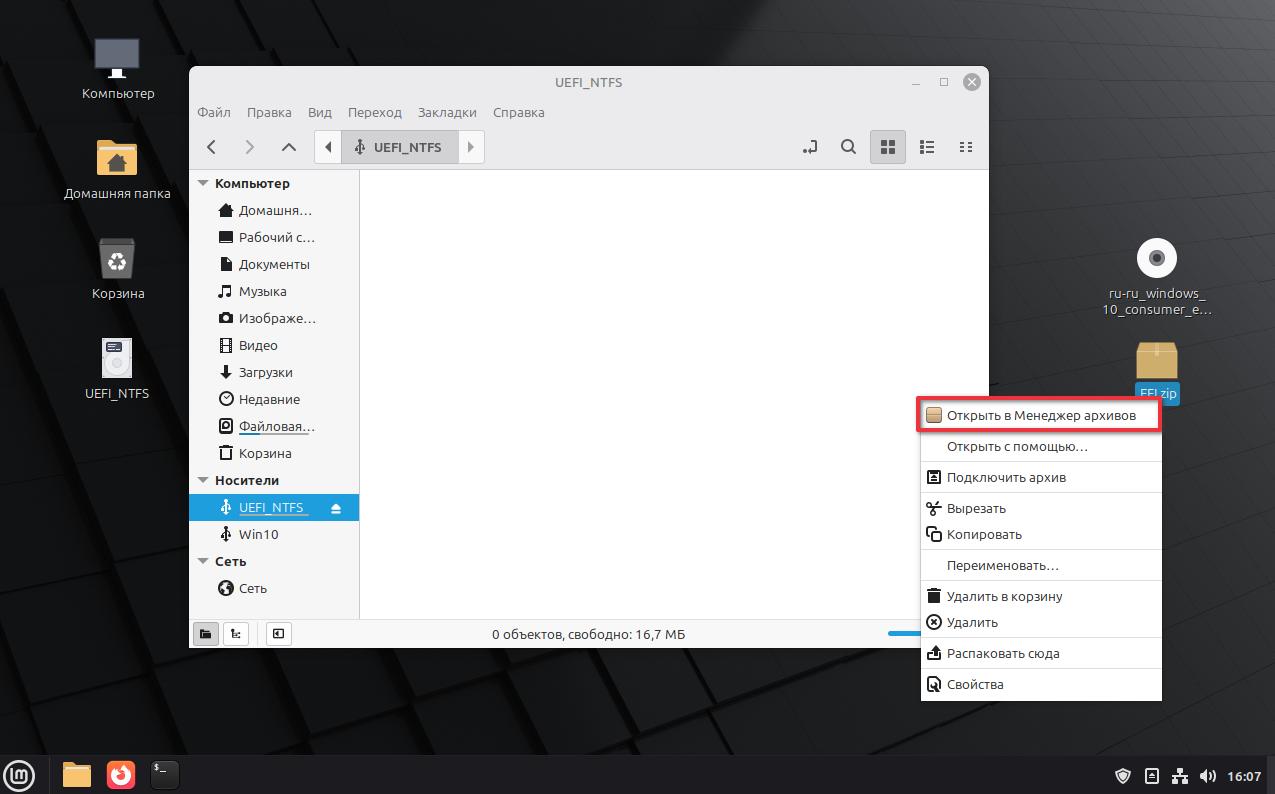Open the volume tray icon
Image resolution: width=1275 pixels, height=794 pixels.
pyautogui.click(x=1208, y=776)
